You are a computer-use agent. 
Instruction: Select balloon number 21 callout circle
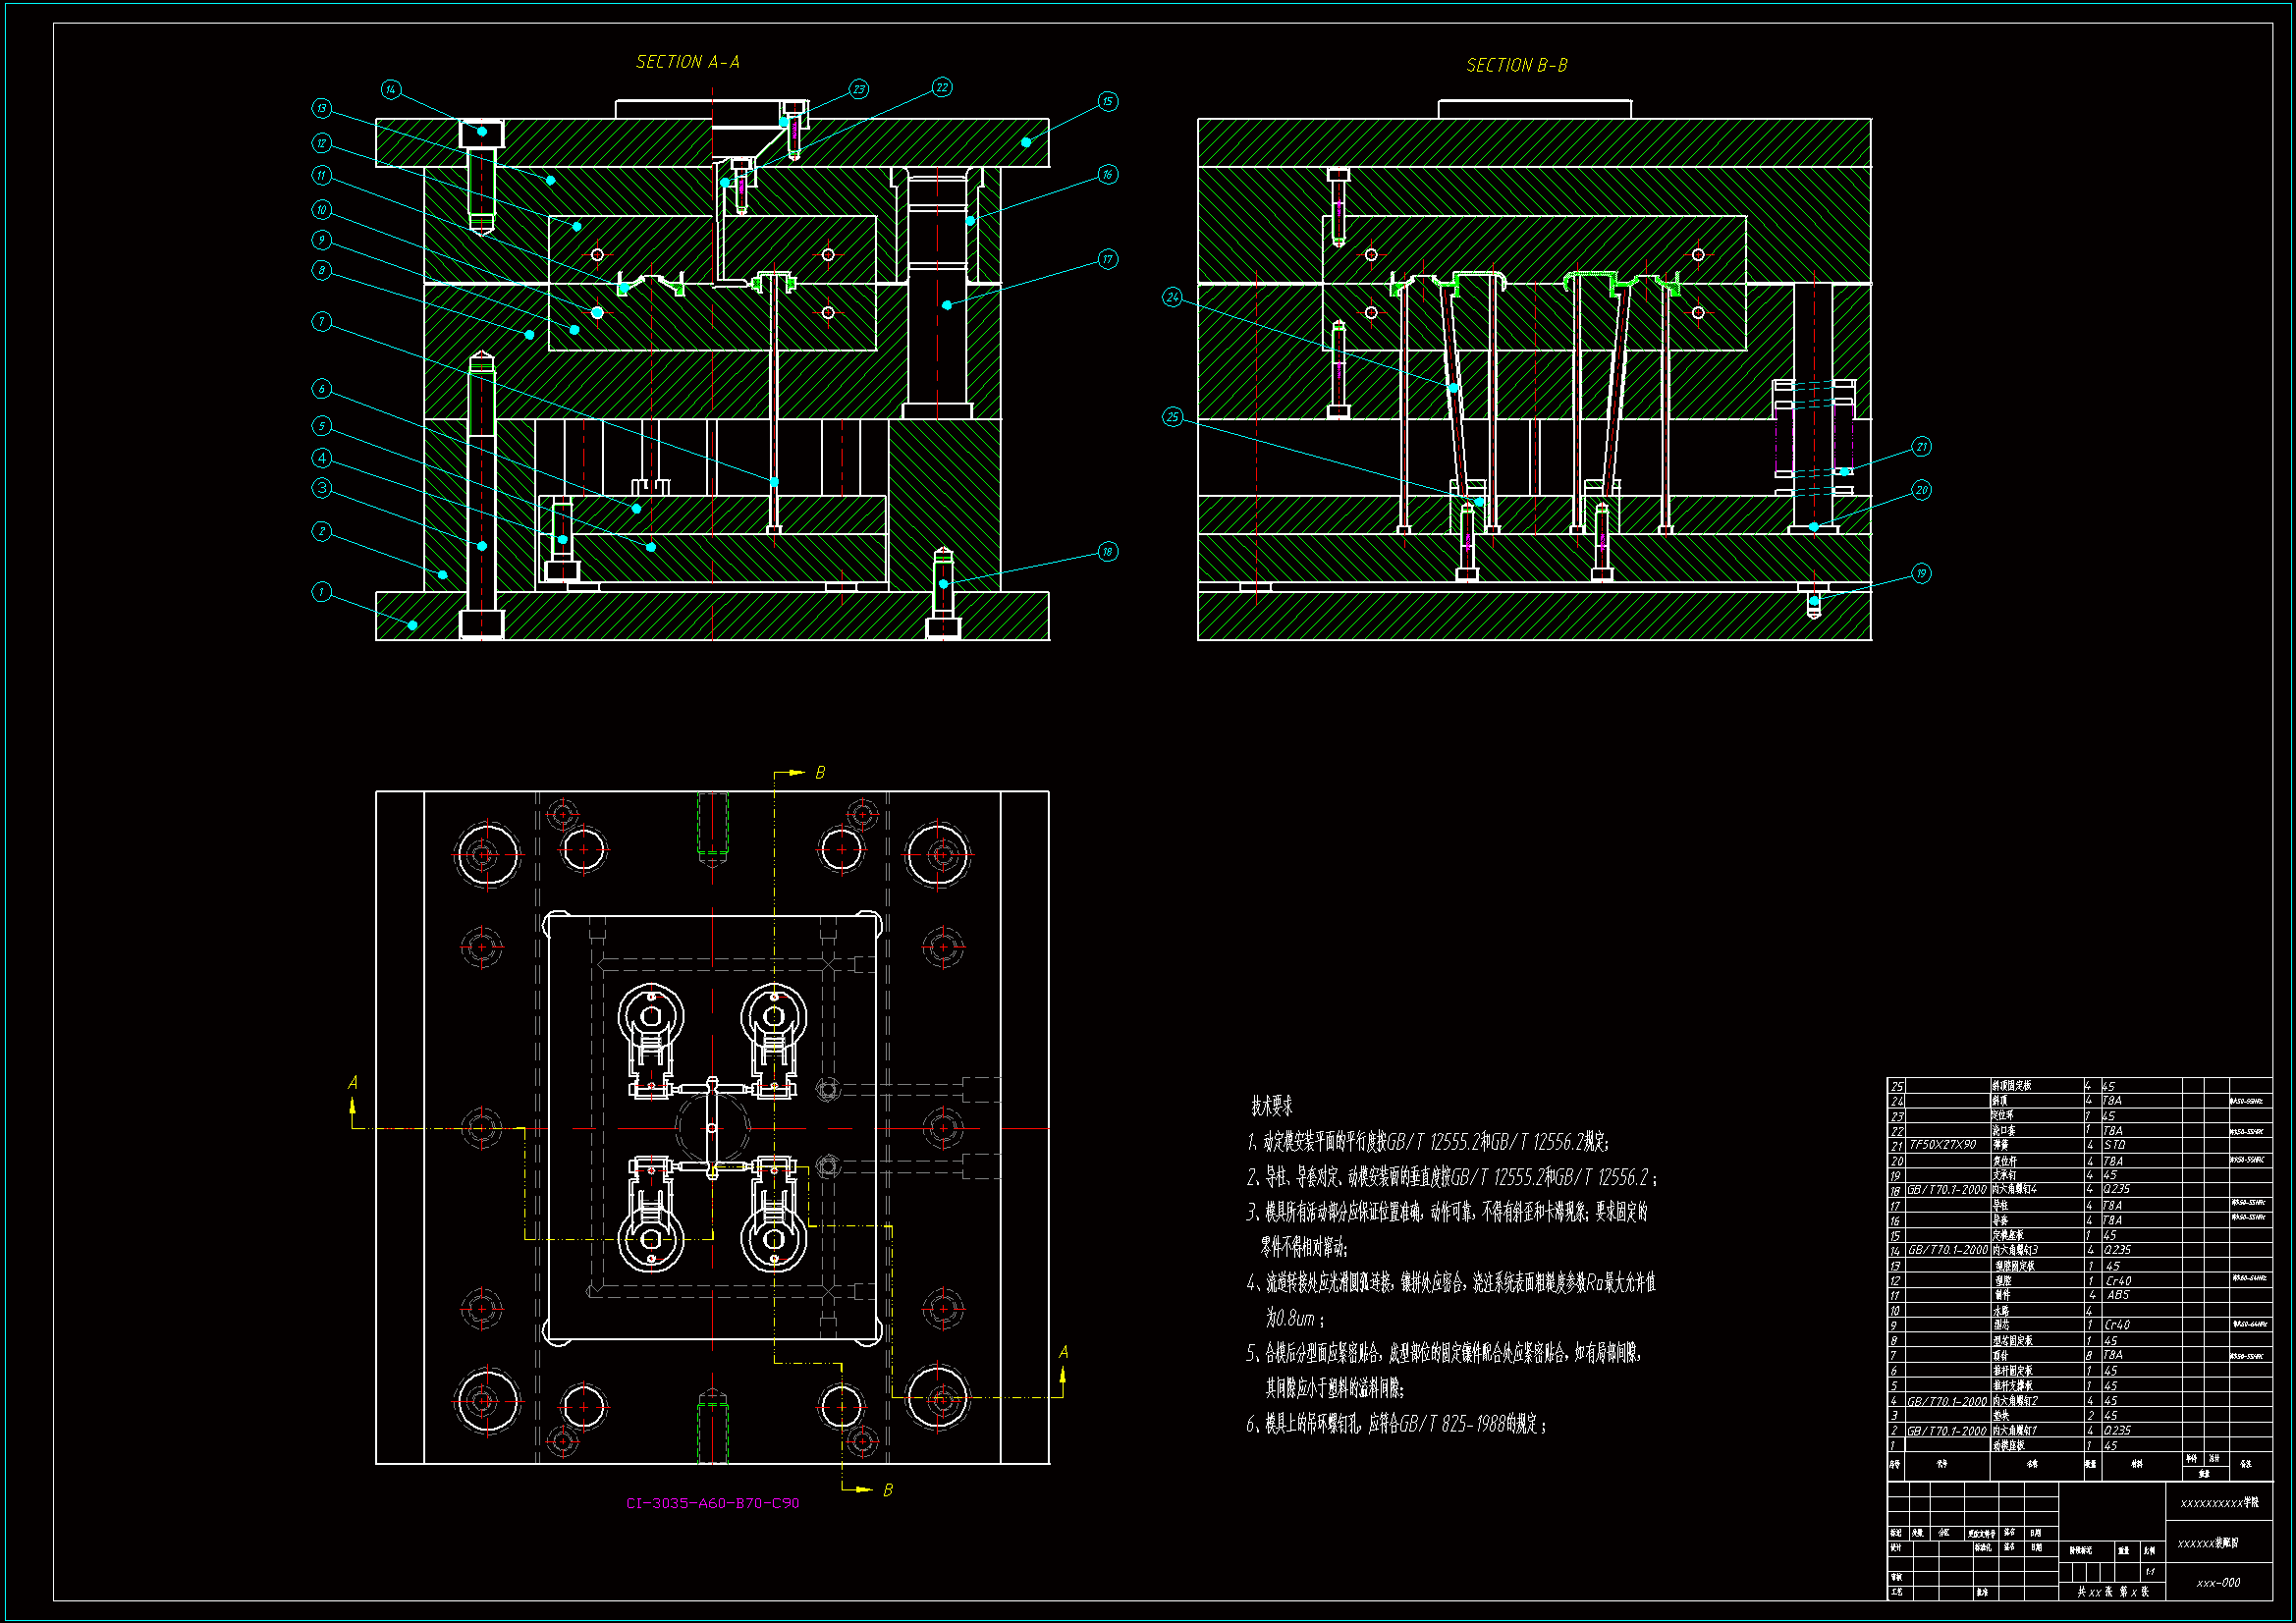[x=1921, y=447]
